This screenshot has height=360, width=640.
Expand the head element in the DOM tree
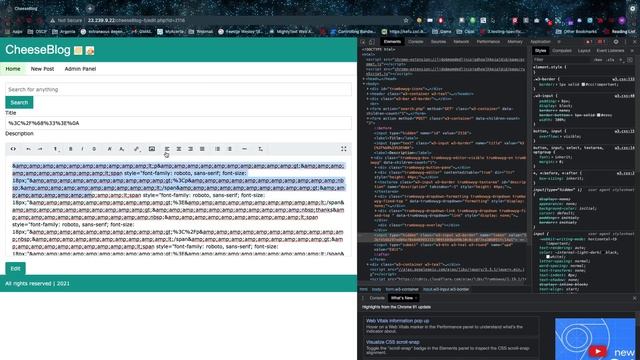tap(364, 79)
